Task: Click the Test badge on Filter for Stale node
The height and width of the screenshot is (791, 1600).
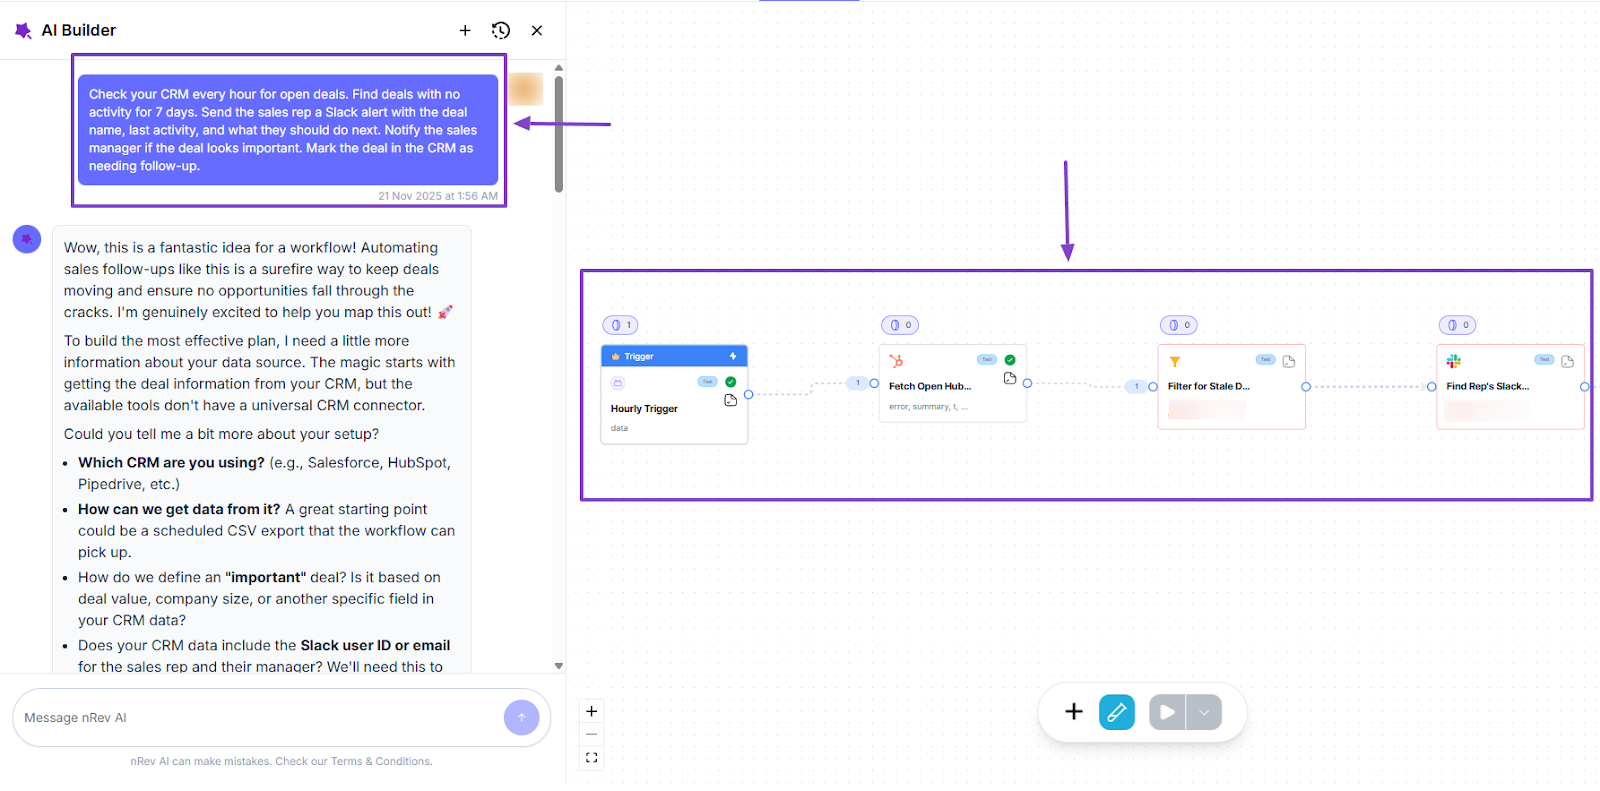Action: pos(1266,360)
